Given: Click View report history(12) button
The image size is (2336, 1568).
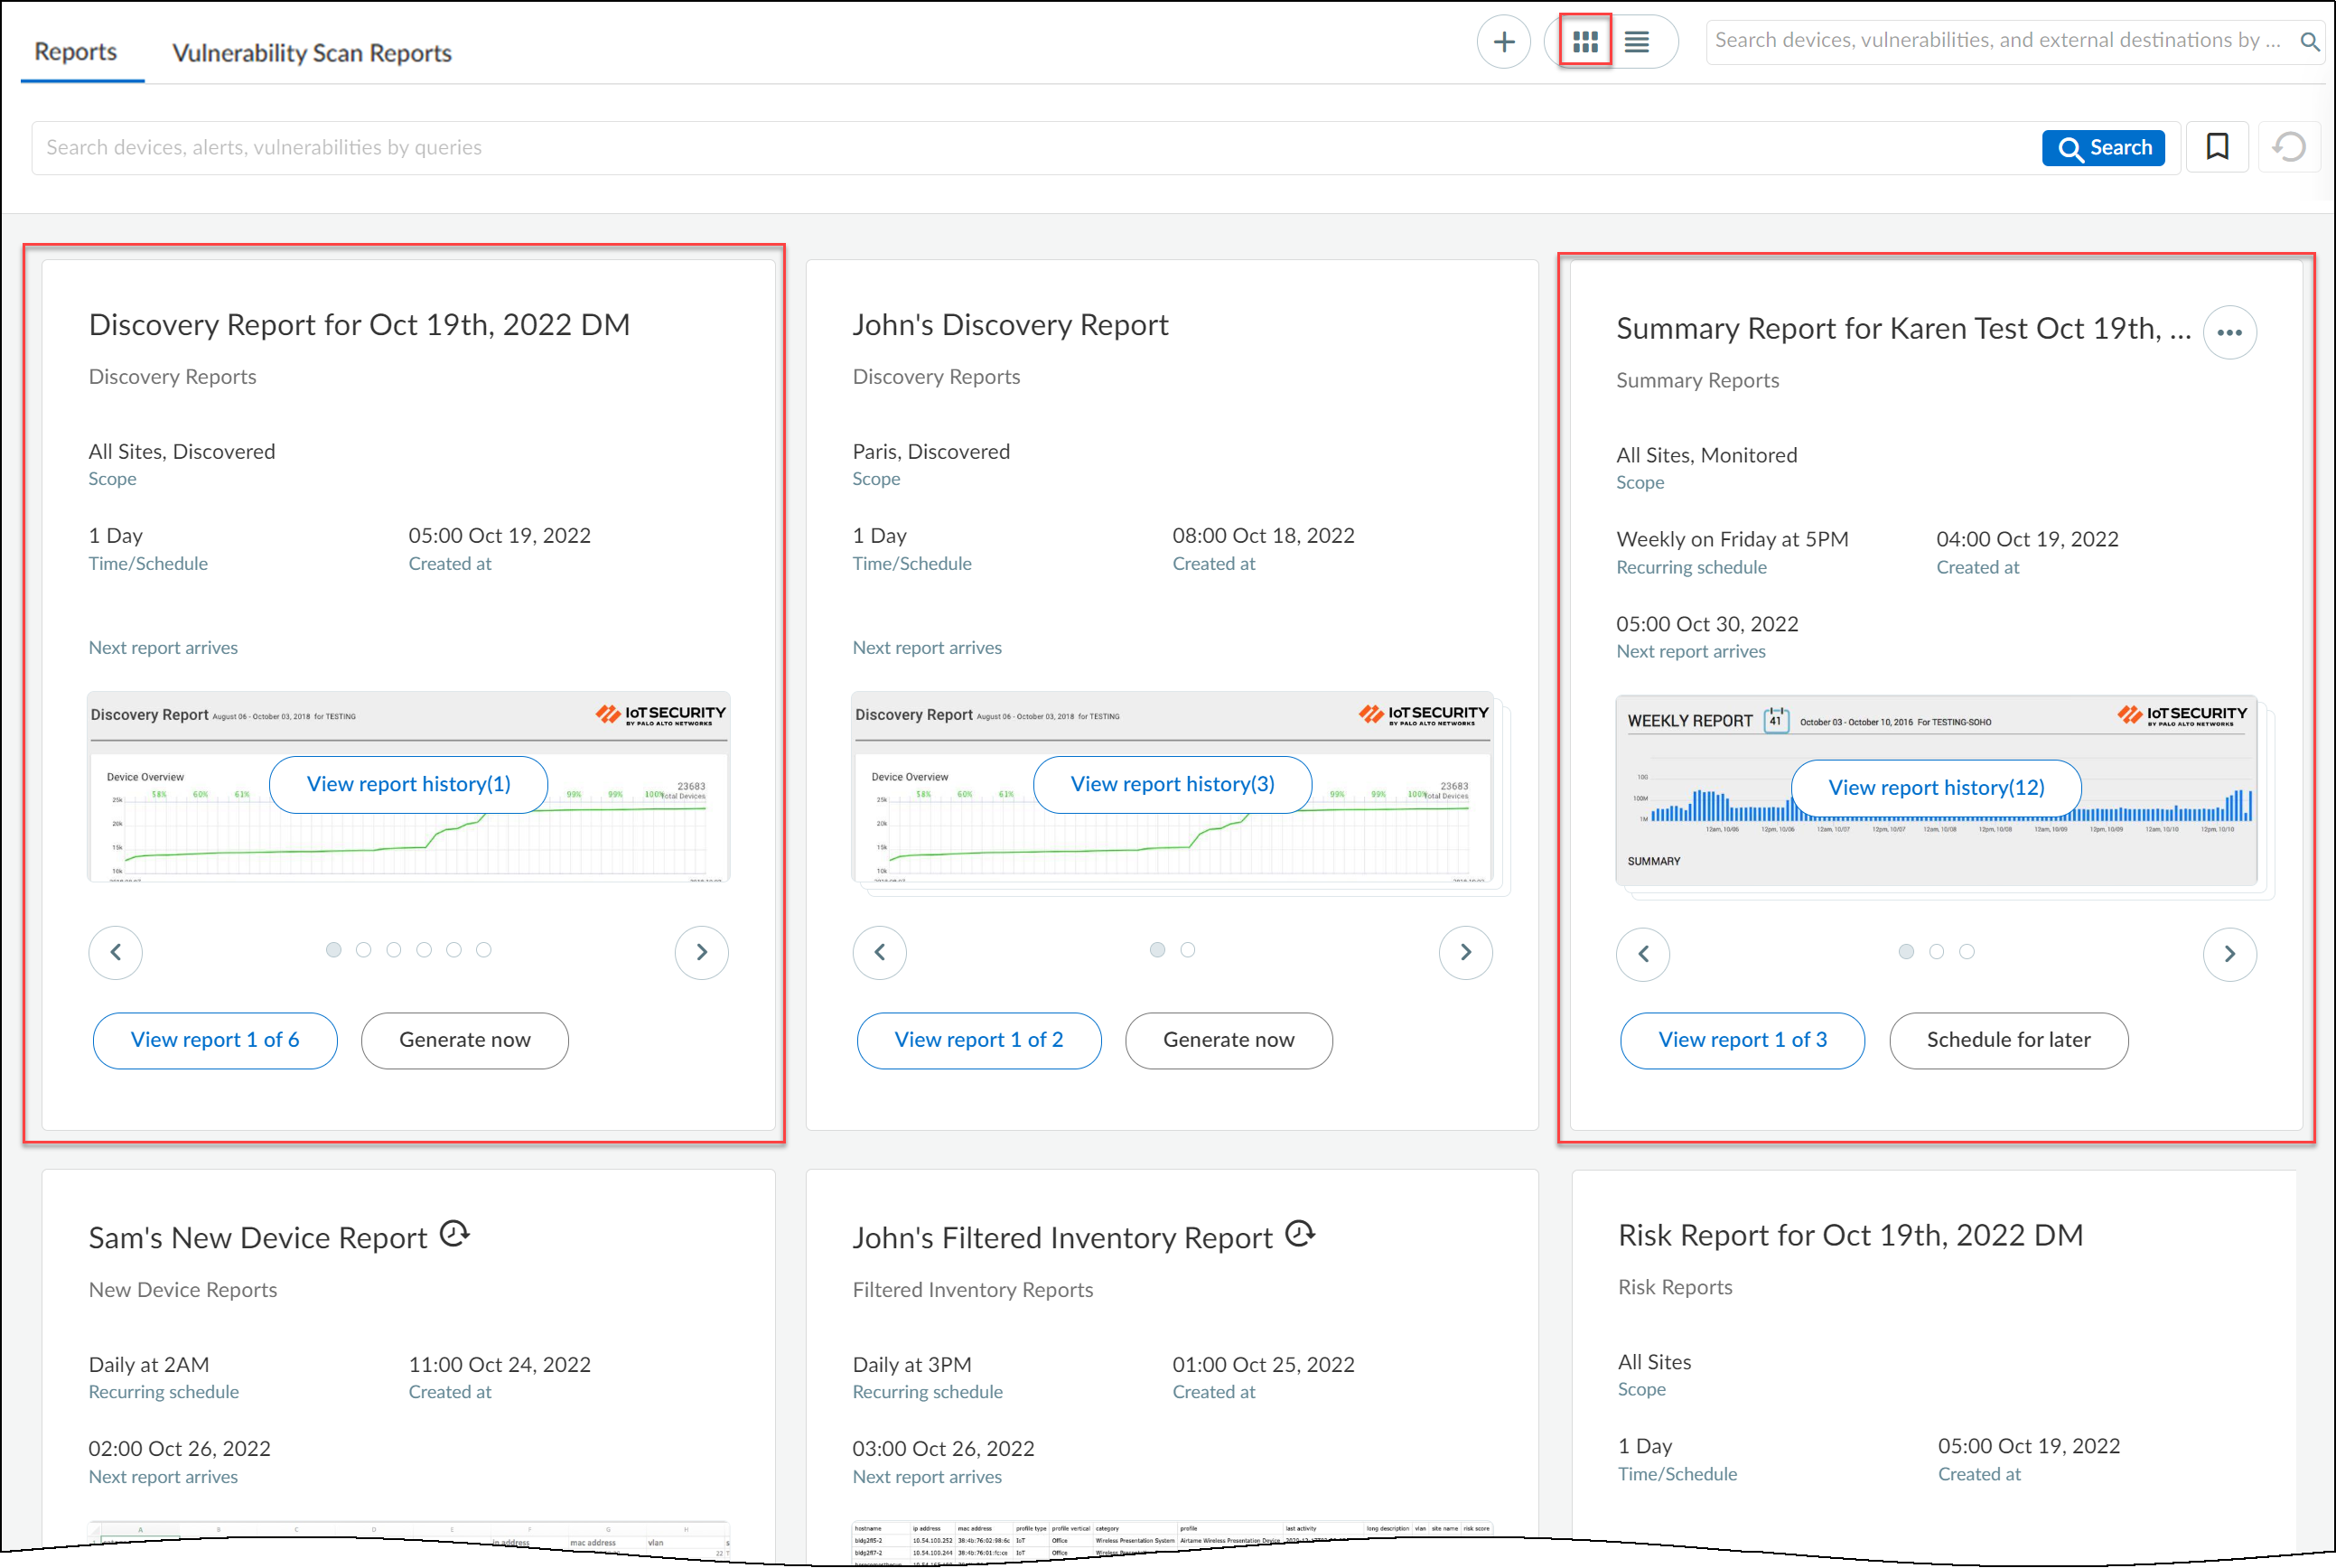Looking at the screenshot, I should click(x=1935, y=788).
